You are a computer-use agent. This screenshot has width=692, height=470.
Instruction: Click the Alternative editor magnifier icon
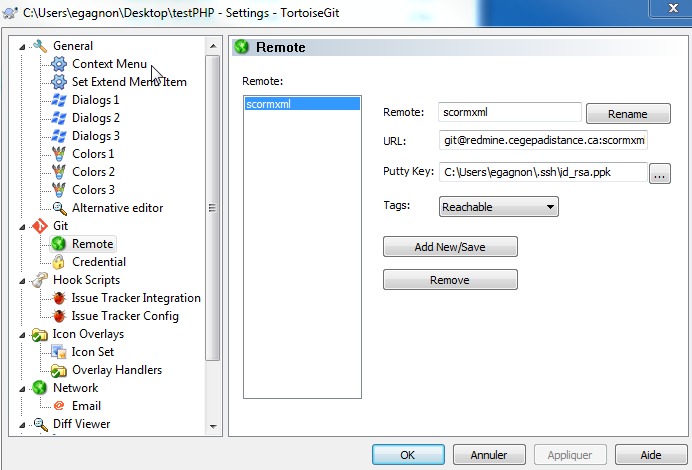pyautogui.click(x=59, y=208)
